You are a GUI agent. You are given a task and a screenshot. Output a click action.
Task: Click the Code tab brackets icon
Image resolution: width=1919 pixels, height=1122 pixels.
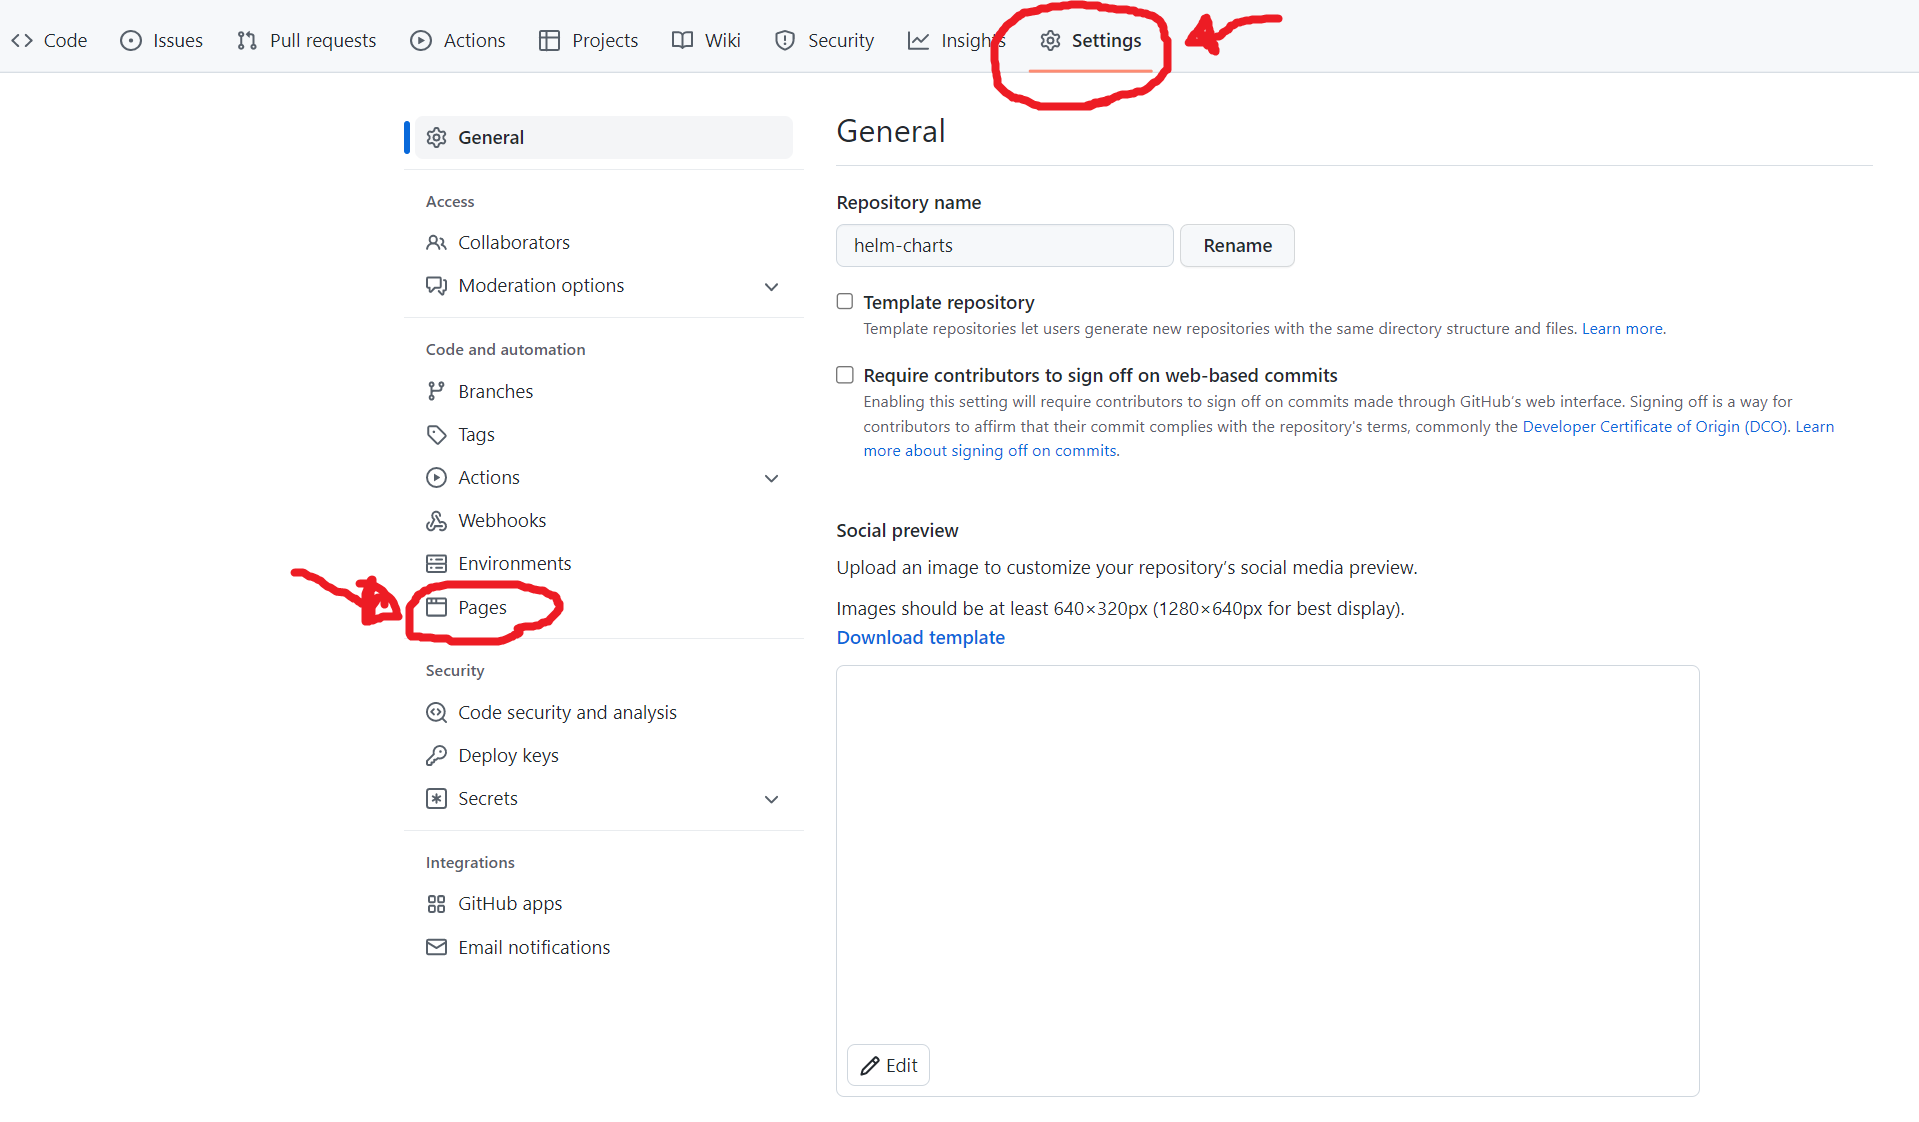click(22, 40)
